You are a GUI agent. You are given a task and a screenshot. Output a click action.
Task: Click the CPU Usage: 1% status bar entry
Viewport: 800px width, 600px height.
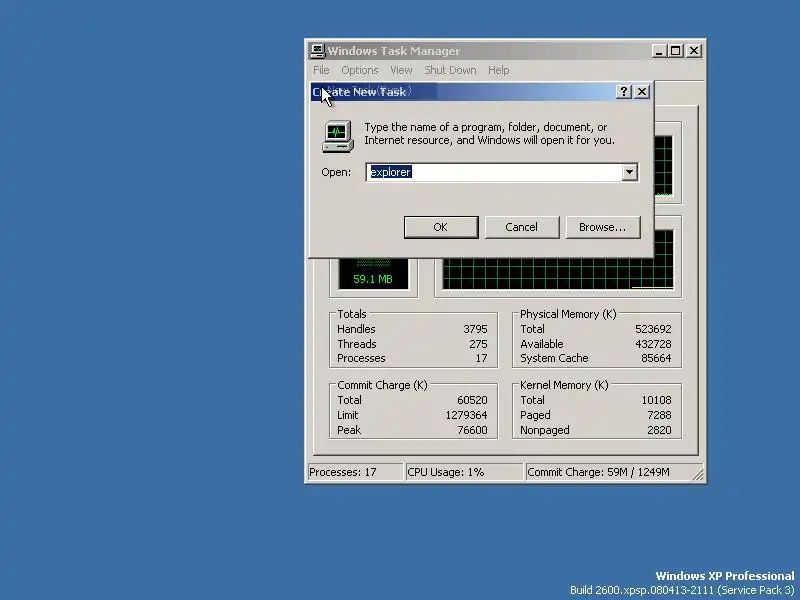[x=464, y=472]
